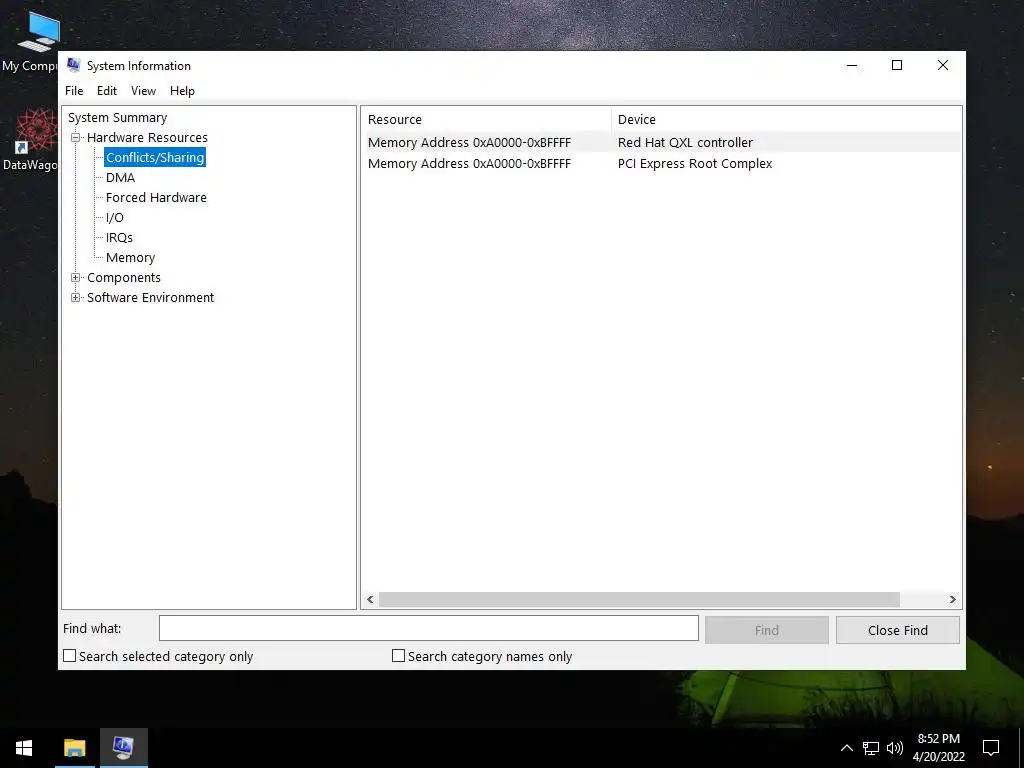Open the notification action center
This screenshot has width=1024, height=768.
(991, 748)
